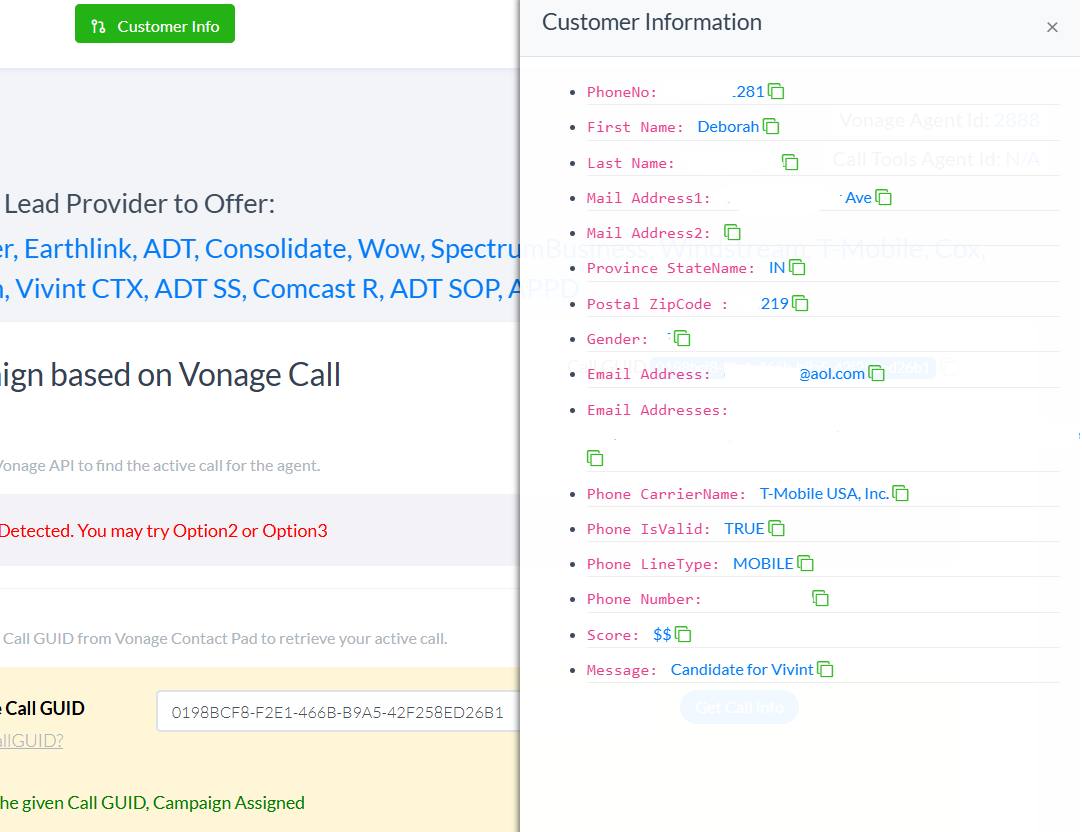Copy the Score value

point(683,634)
